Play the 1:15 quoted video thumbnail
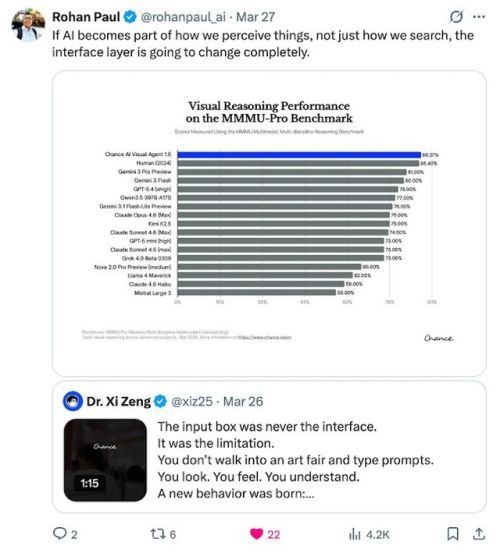This screenshot has height=553, width=500. 105,460
